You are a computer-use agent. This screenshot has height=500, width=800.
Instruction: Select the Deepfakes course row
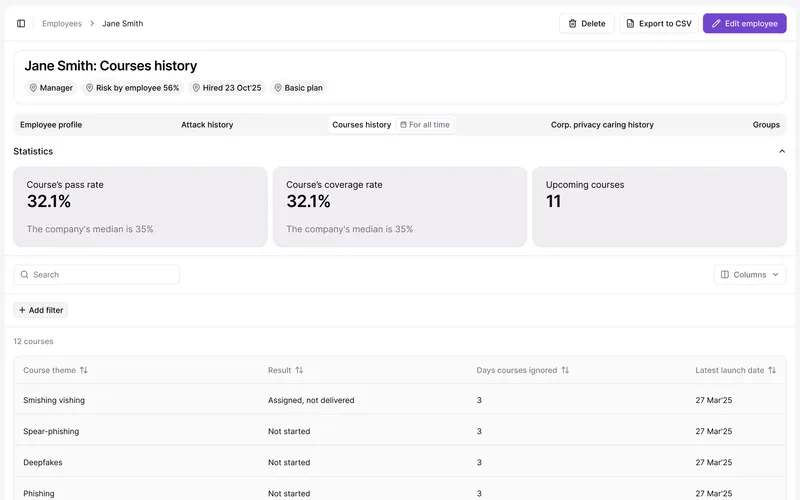400,462
